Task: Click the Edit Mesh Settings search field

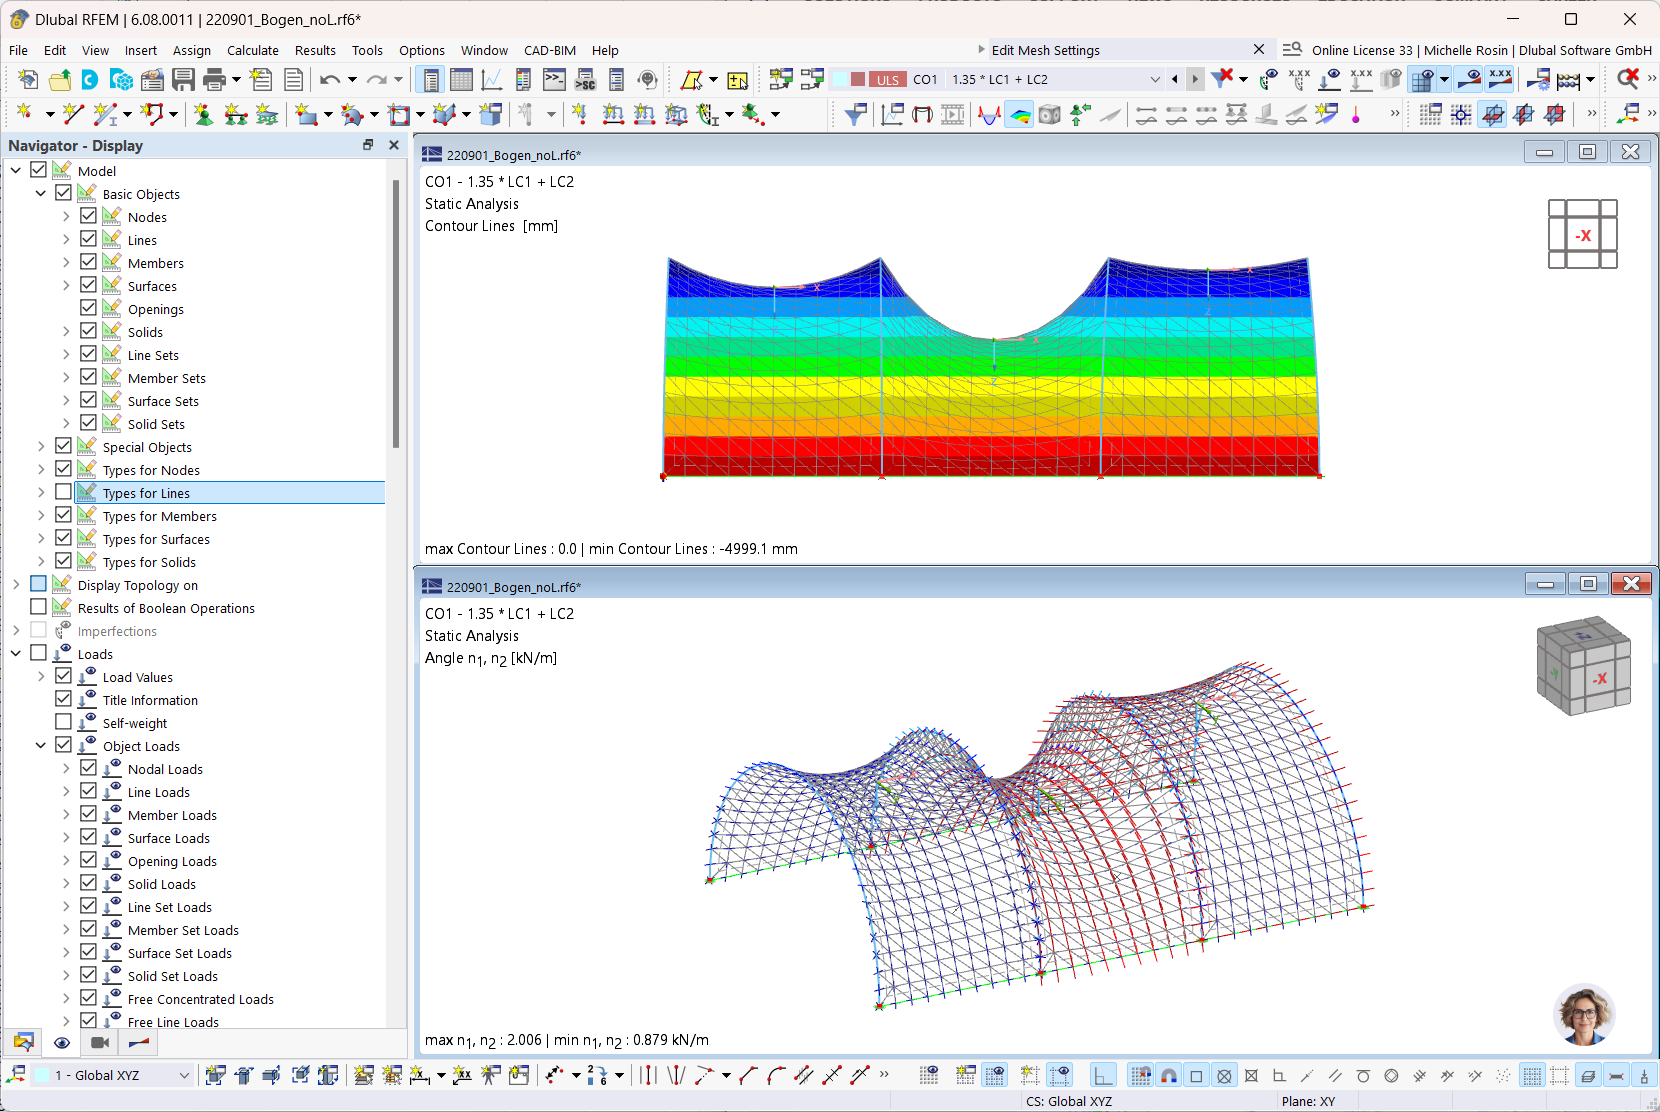Action: click(1118, 50)
